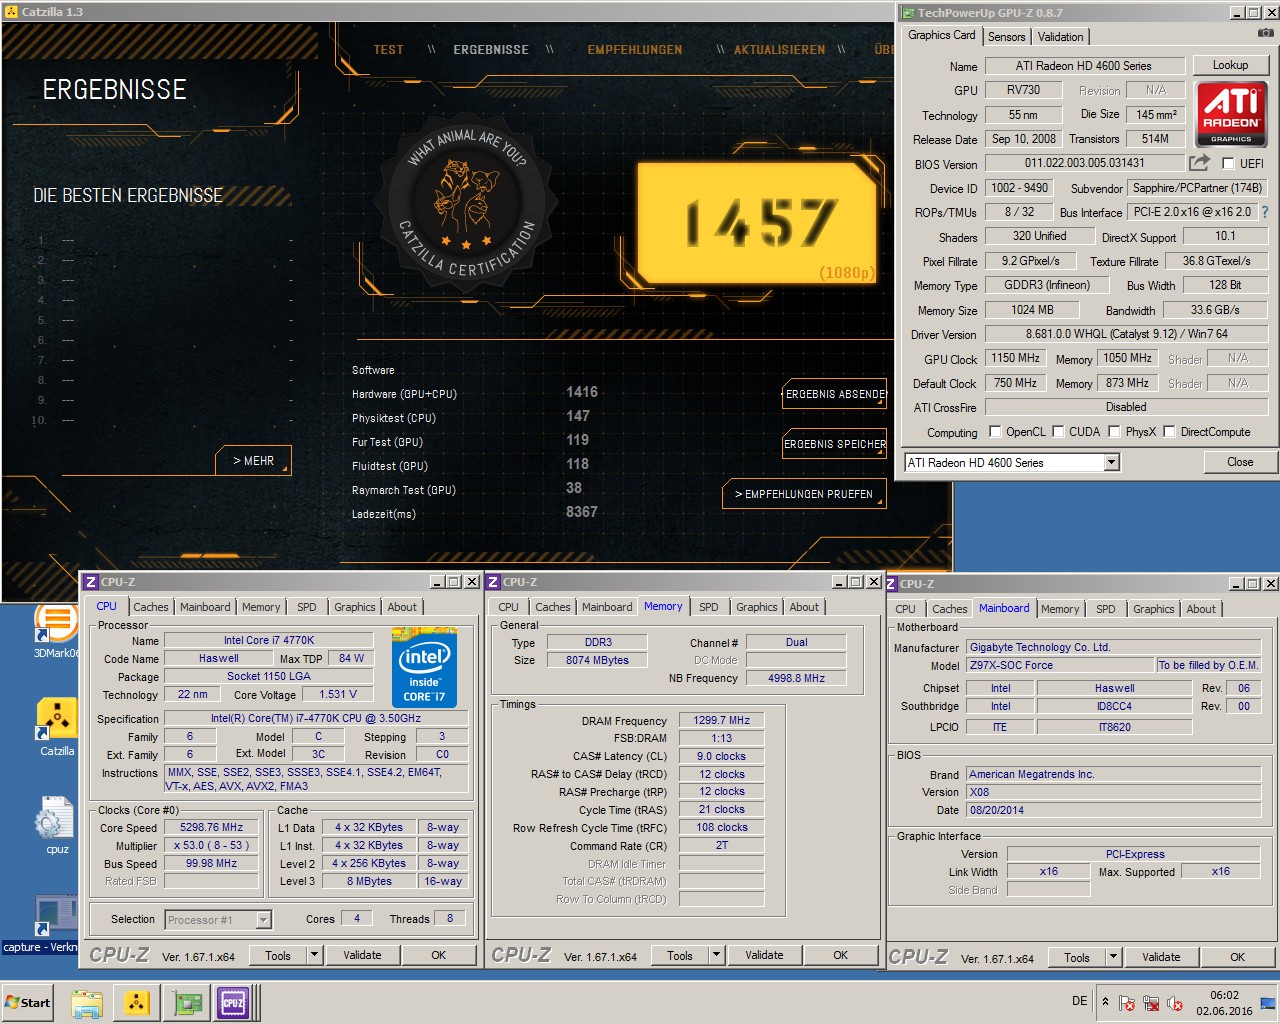Open the EMPFEHLUNGEN menu in Catzilla
1280x1024 pixels.
635,49
